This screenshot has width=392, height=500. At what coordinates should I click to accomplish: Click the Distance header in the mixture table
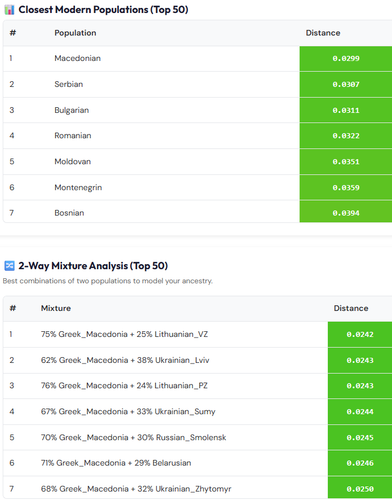tap(351, 308)
